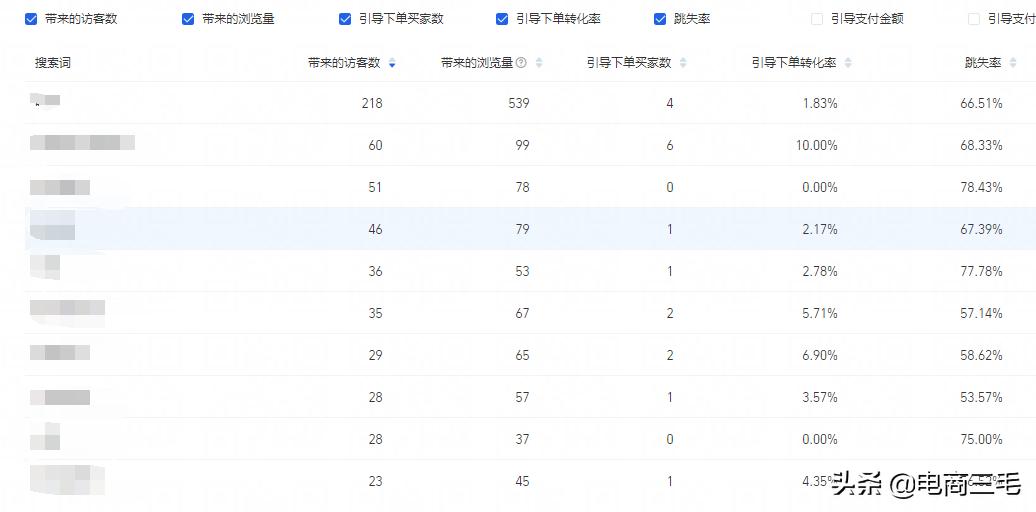
Task: Click bounce rate 78.43% cell
Action: click(x=981, y=188)
